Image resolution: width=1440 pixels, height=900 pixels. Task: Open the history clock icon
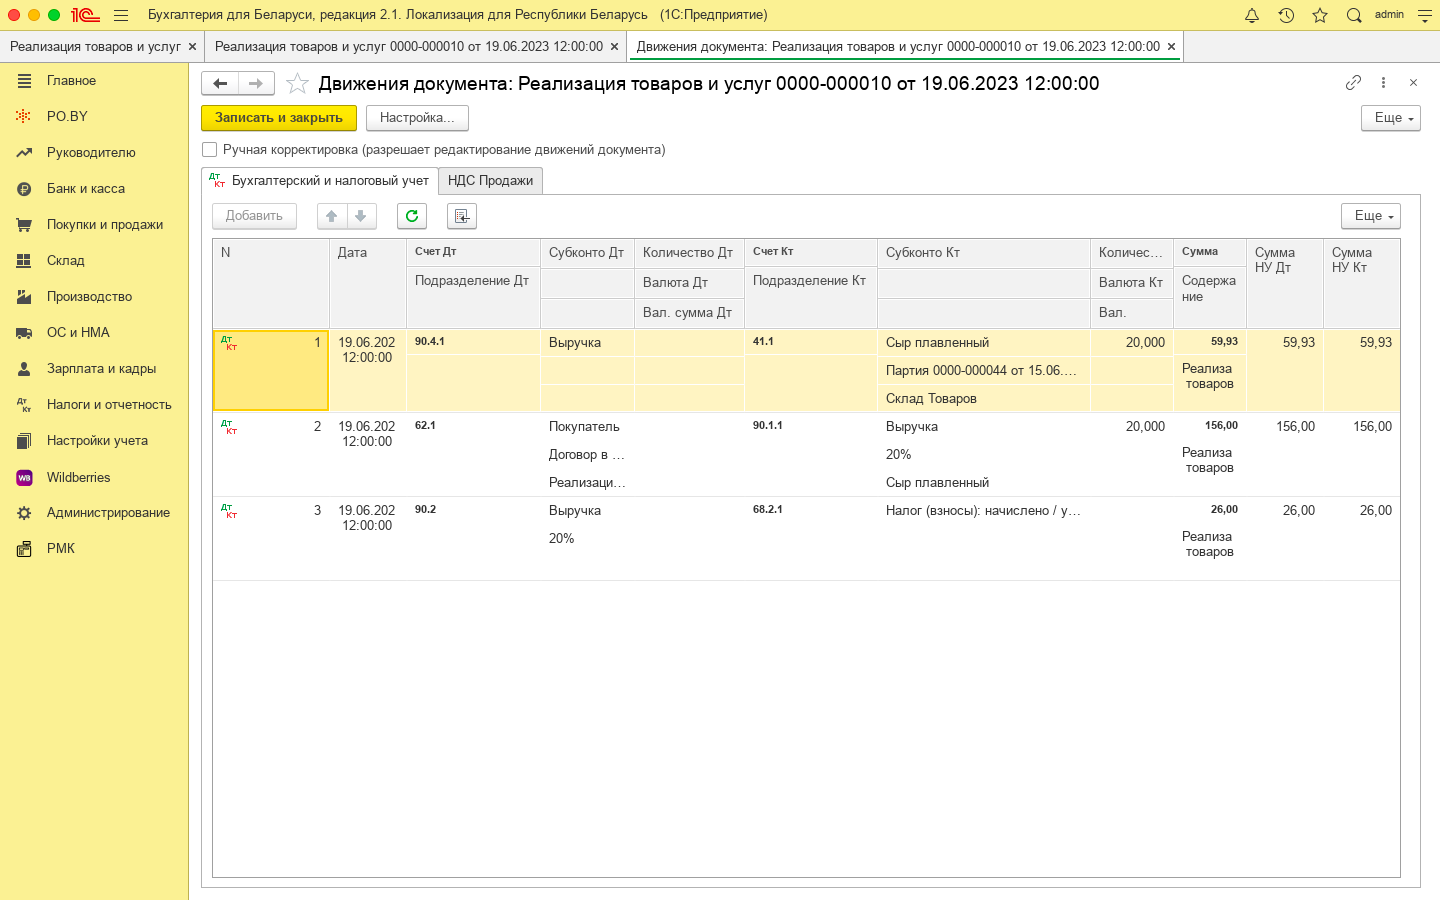1286,15
